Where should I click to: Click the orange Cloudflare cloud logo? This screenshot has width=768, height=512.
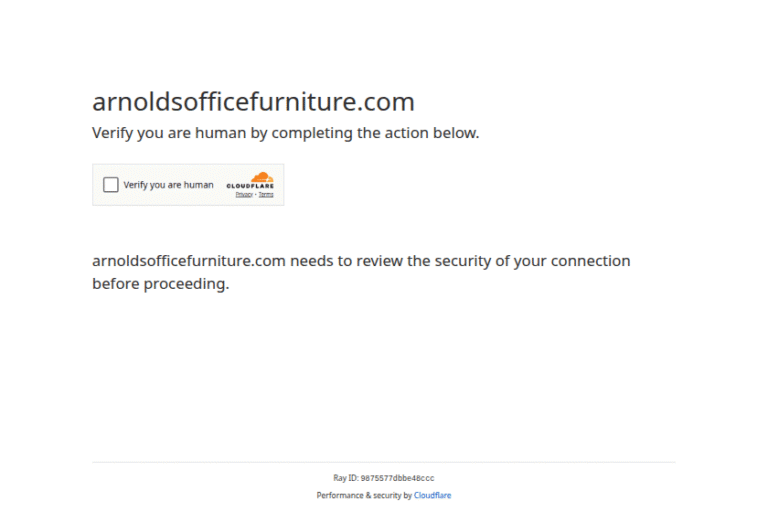261,177
